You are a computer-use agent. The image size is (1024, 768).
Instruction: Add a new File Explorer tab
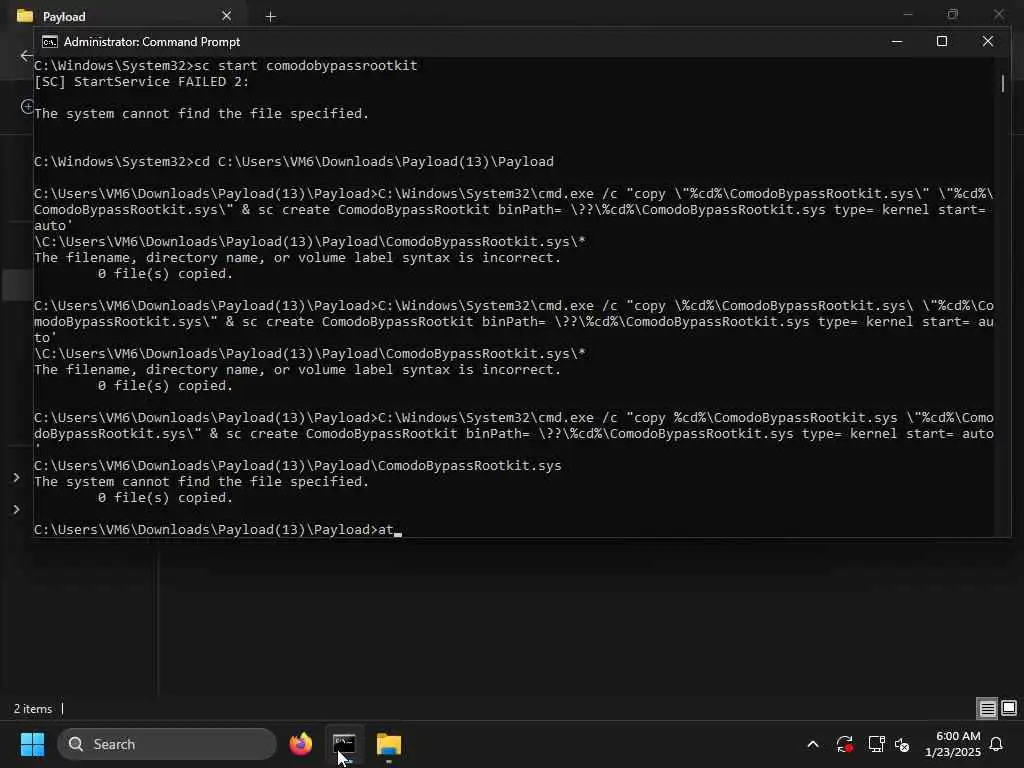click(270, 16)
